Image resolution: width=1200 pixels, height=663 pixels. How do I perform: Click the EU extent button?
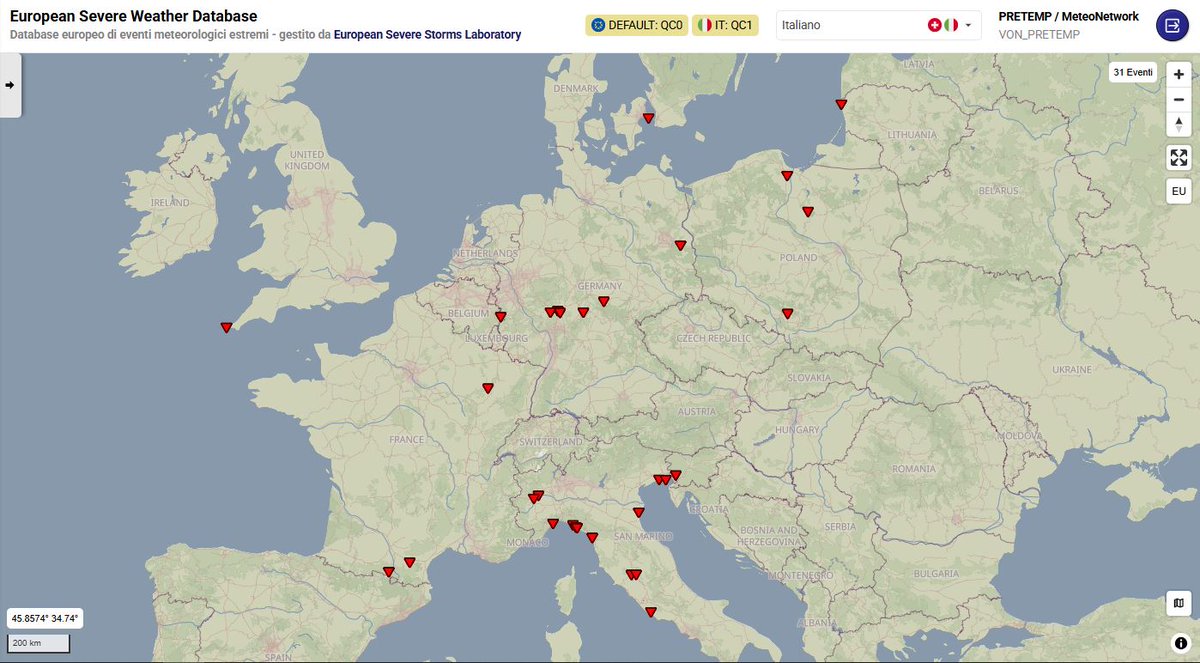(1179, 191)
